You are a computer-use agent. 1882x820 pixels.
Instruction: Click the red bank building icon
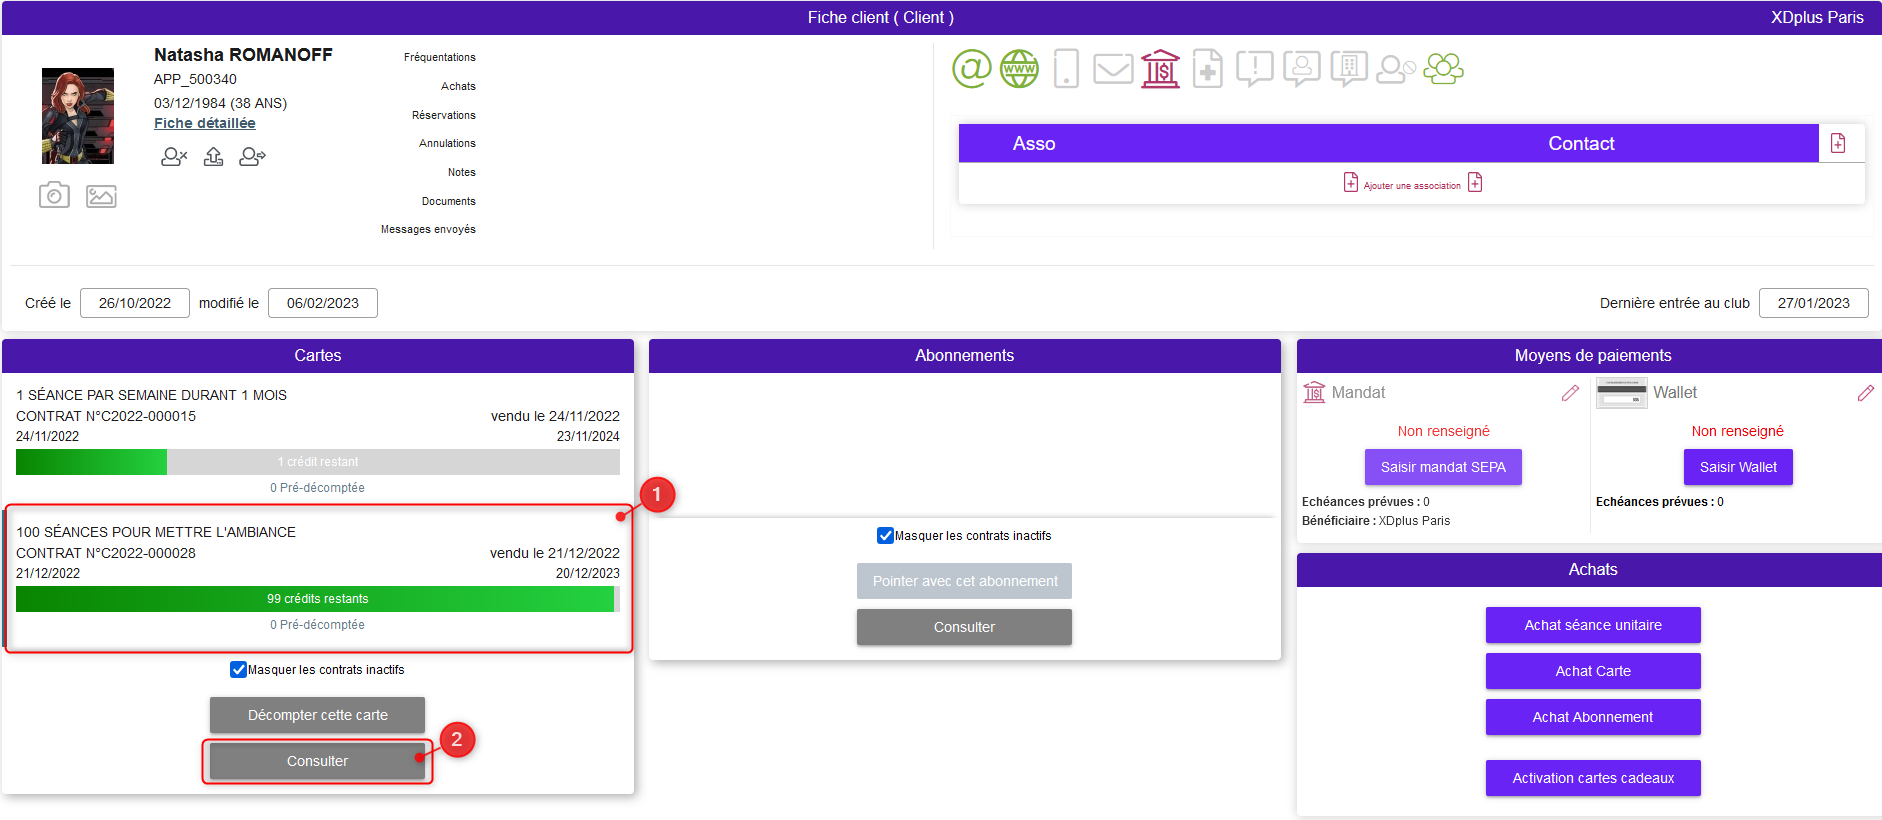1160,69
